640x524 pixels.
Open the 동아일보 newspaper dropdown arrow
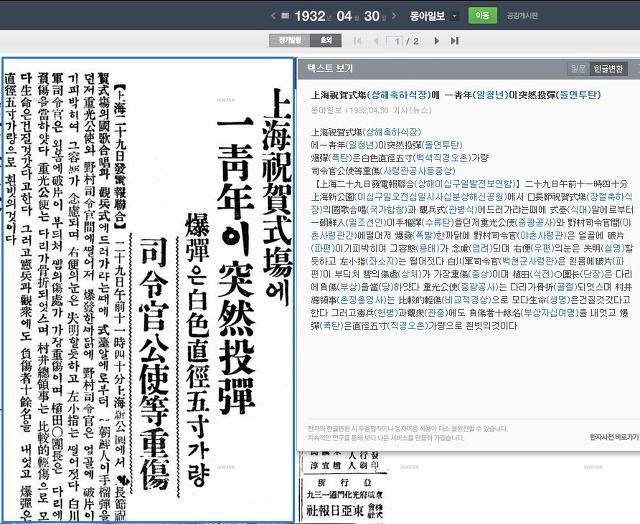tap(454, 16)
